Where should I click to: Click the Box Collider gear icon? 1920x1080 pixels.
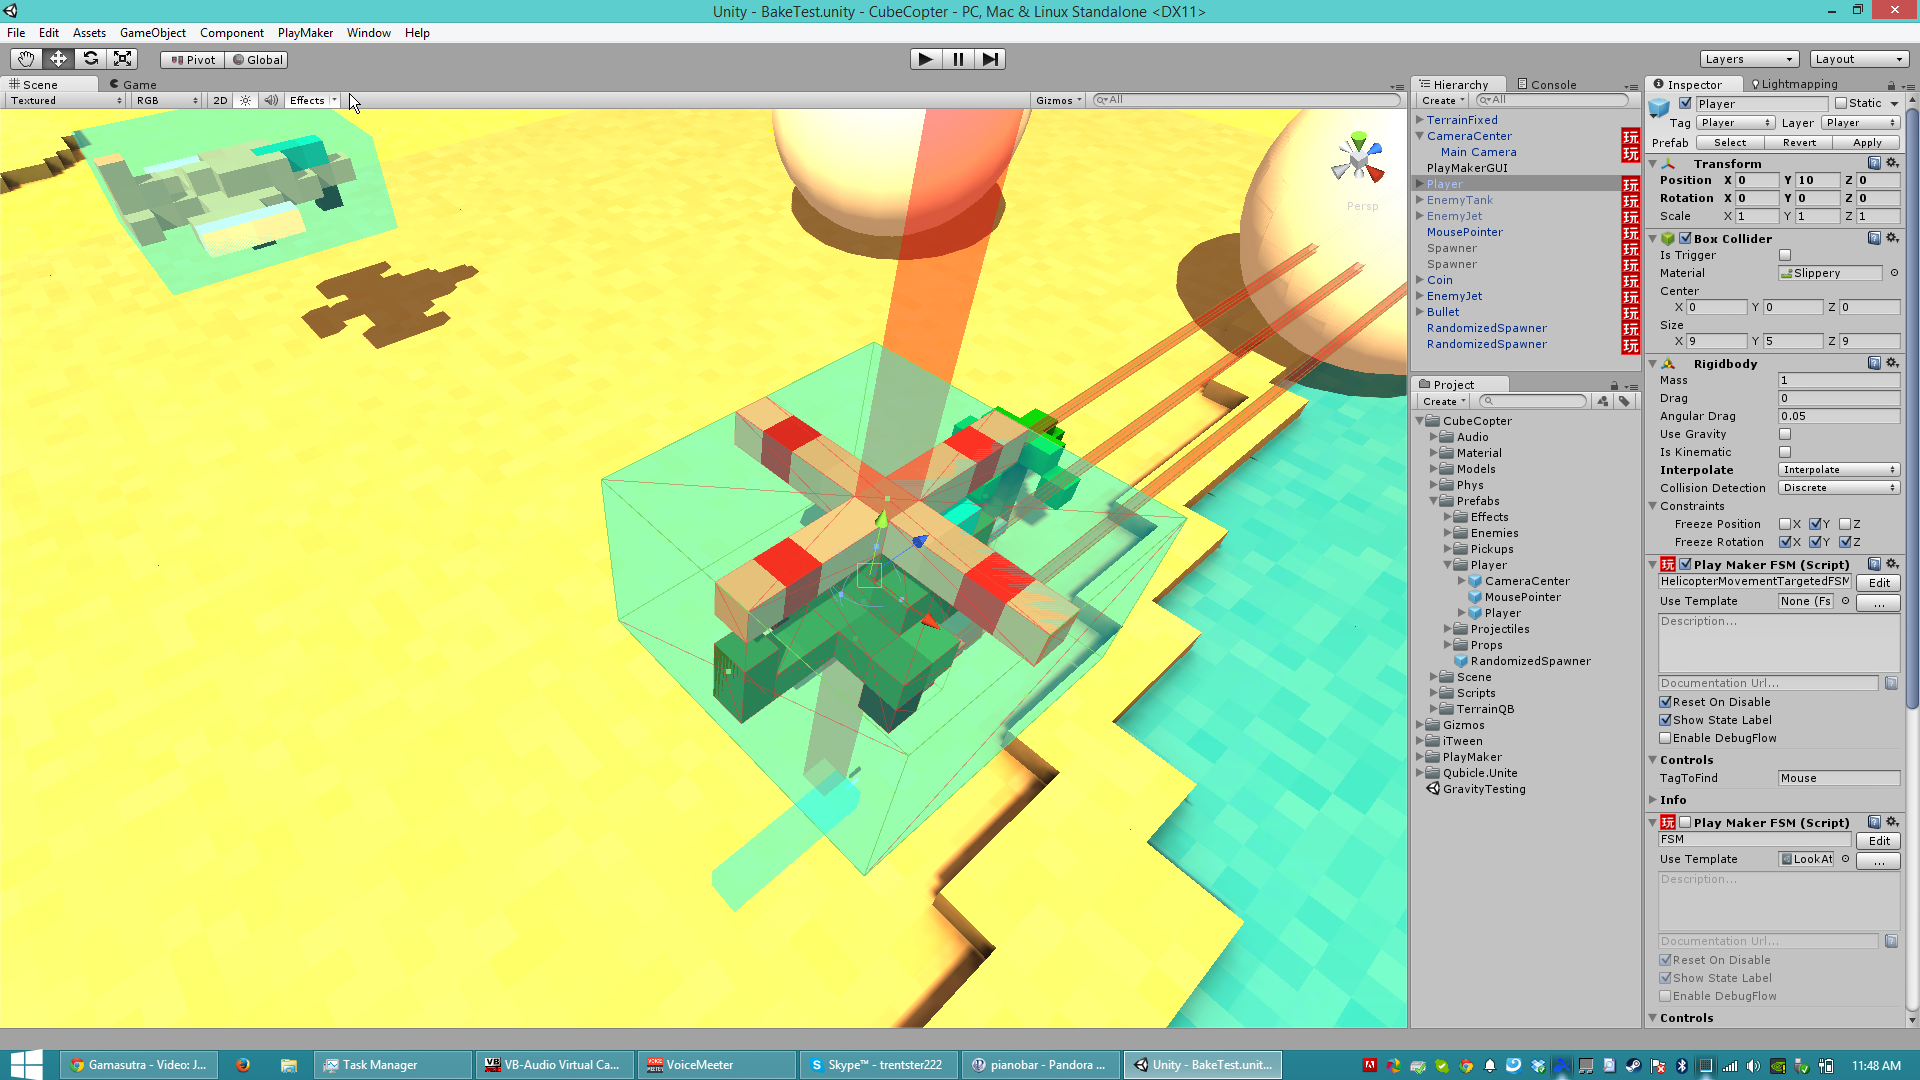click(1892, 238)
